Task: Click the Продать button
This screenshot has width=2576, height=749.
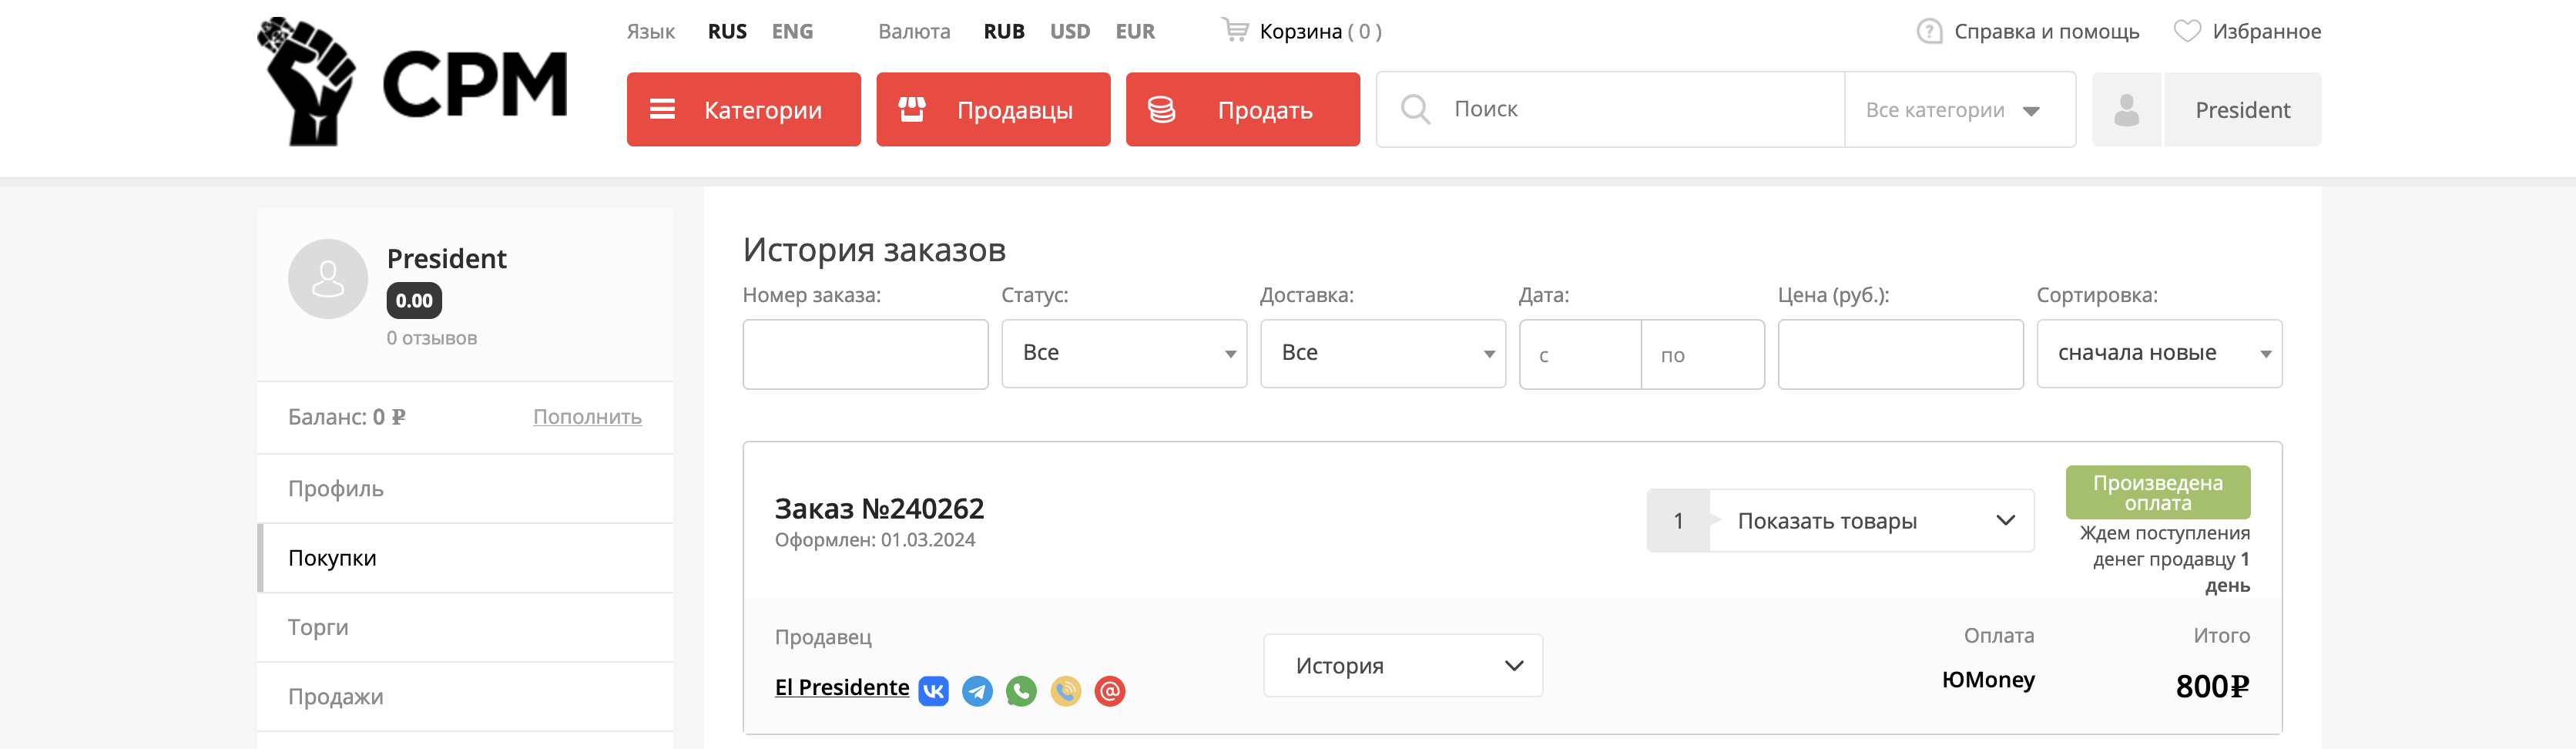Action: pyautogui.click(x=1242, y=110)
